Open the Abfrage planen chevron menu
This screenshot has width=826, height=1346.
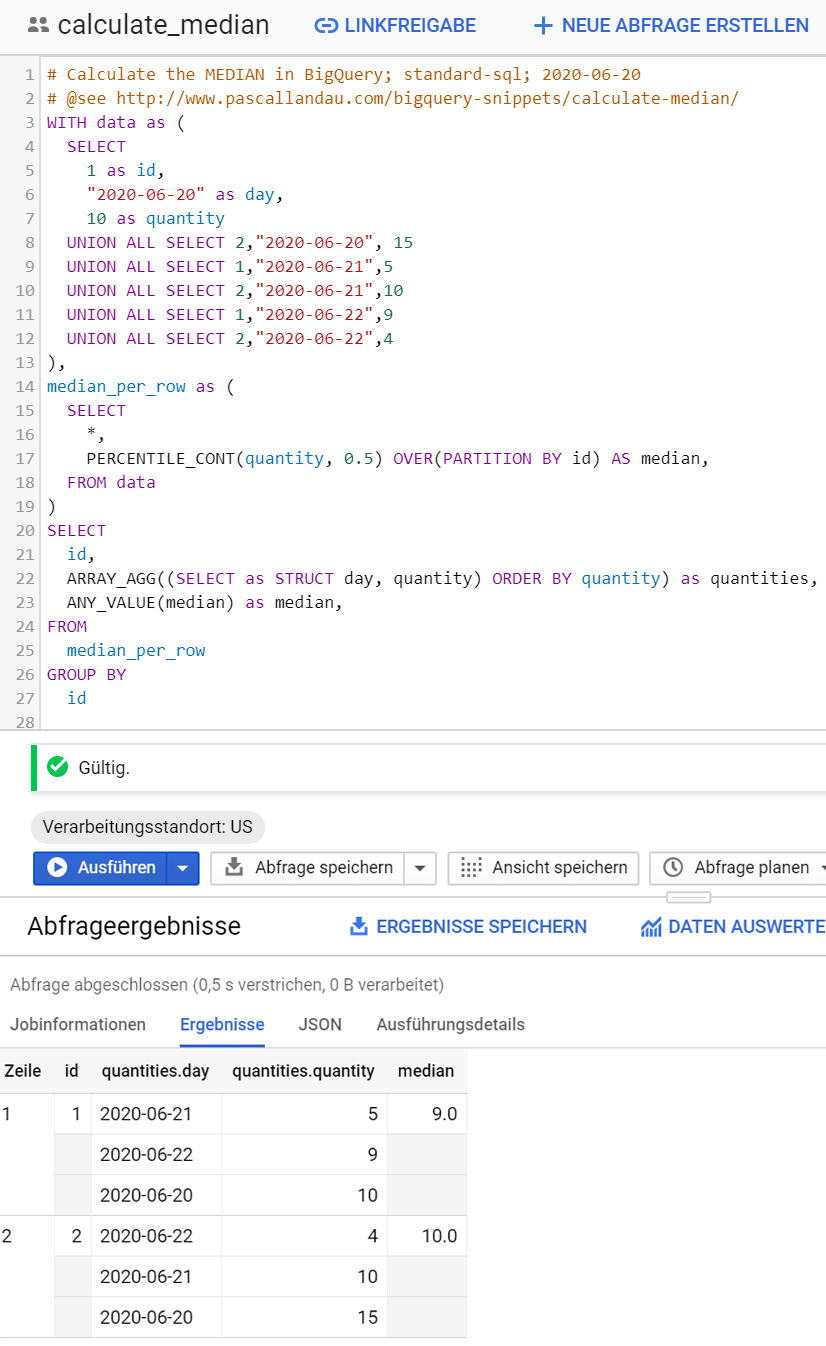click(820, 868)
